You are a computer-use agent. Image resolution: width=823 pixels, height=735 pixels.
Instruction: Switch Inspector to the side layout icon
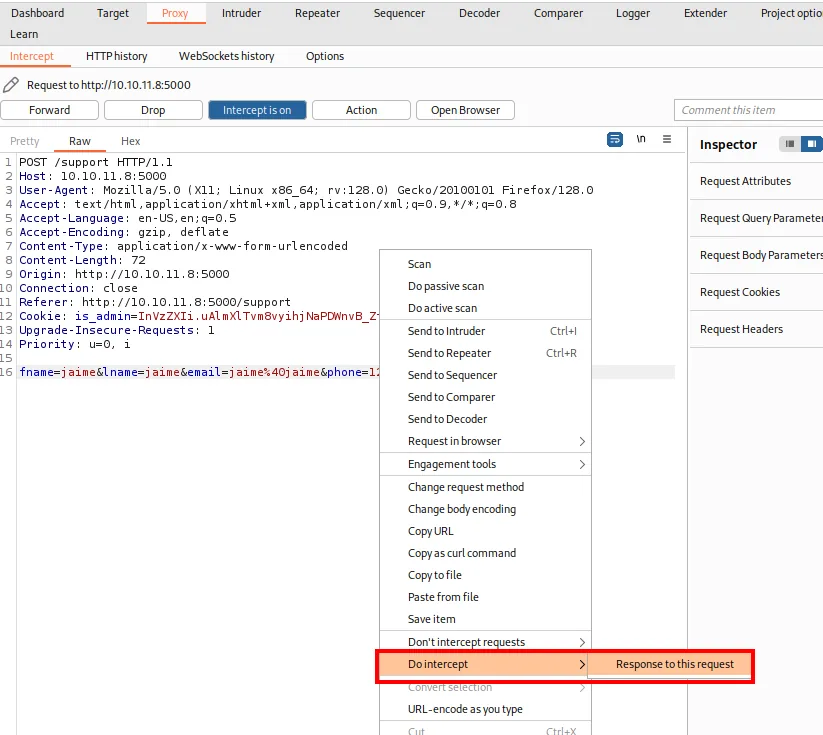click(811, 144)
